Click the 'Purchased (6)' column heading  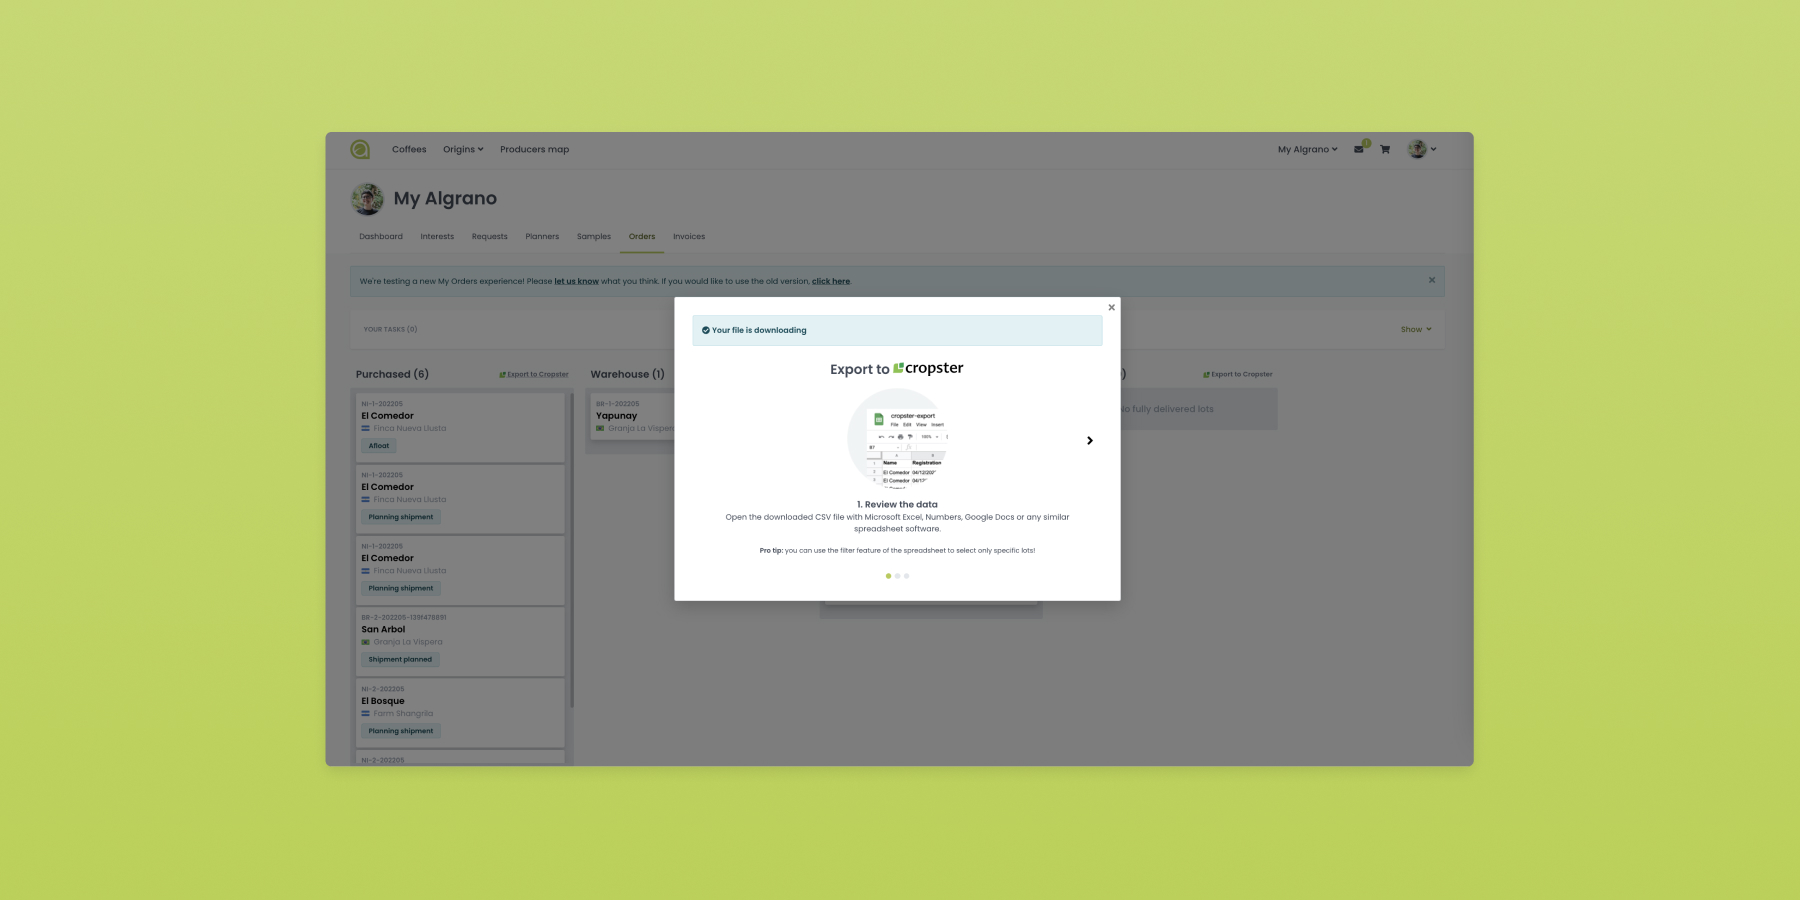click(392, 374)
